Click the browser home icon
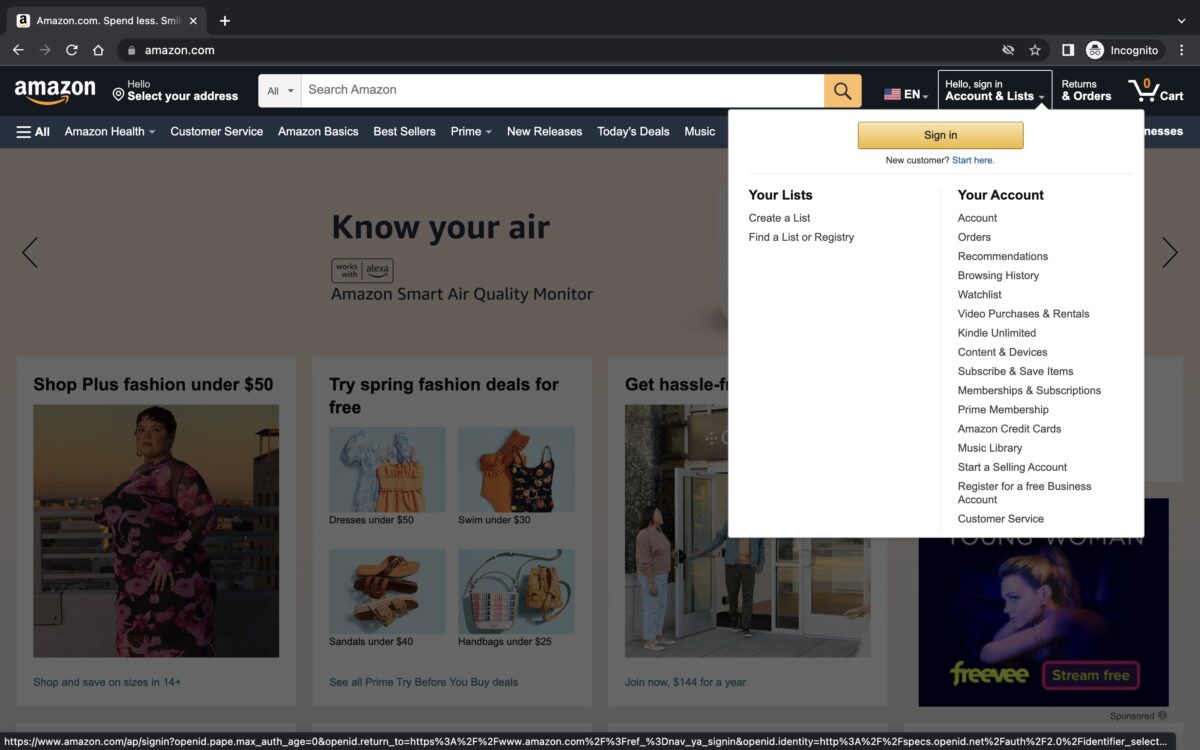1200x750 pixels. (x=98, y=50)
